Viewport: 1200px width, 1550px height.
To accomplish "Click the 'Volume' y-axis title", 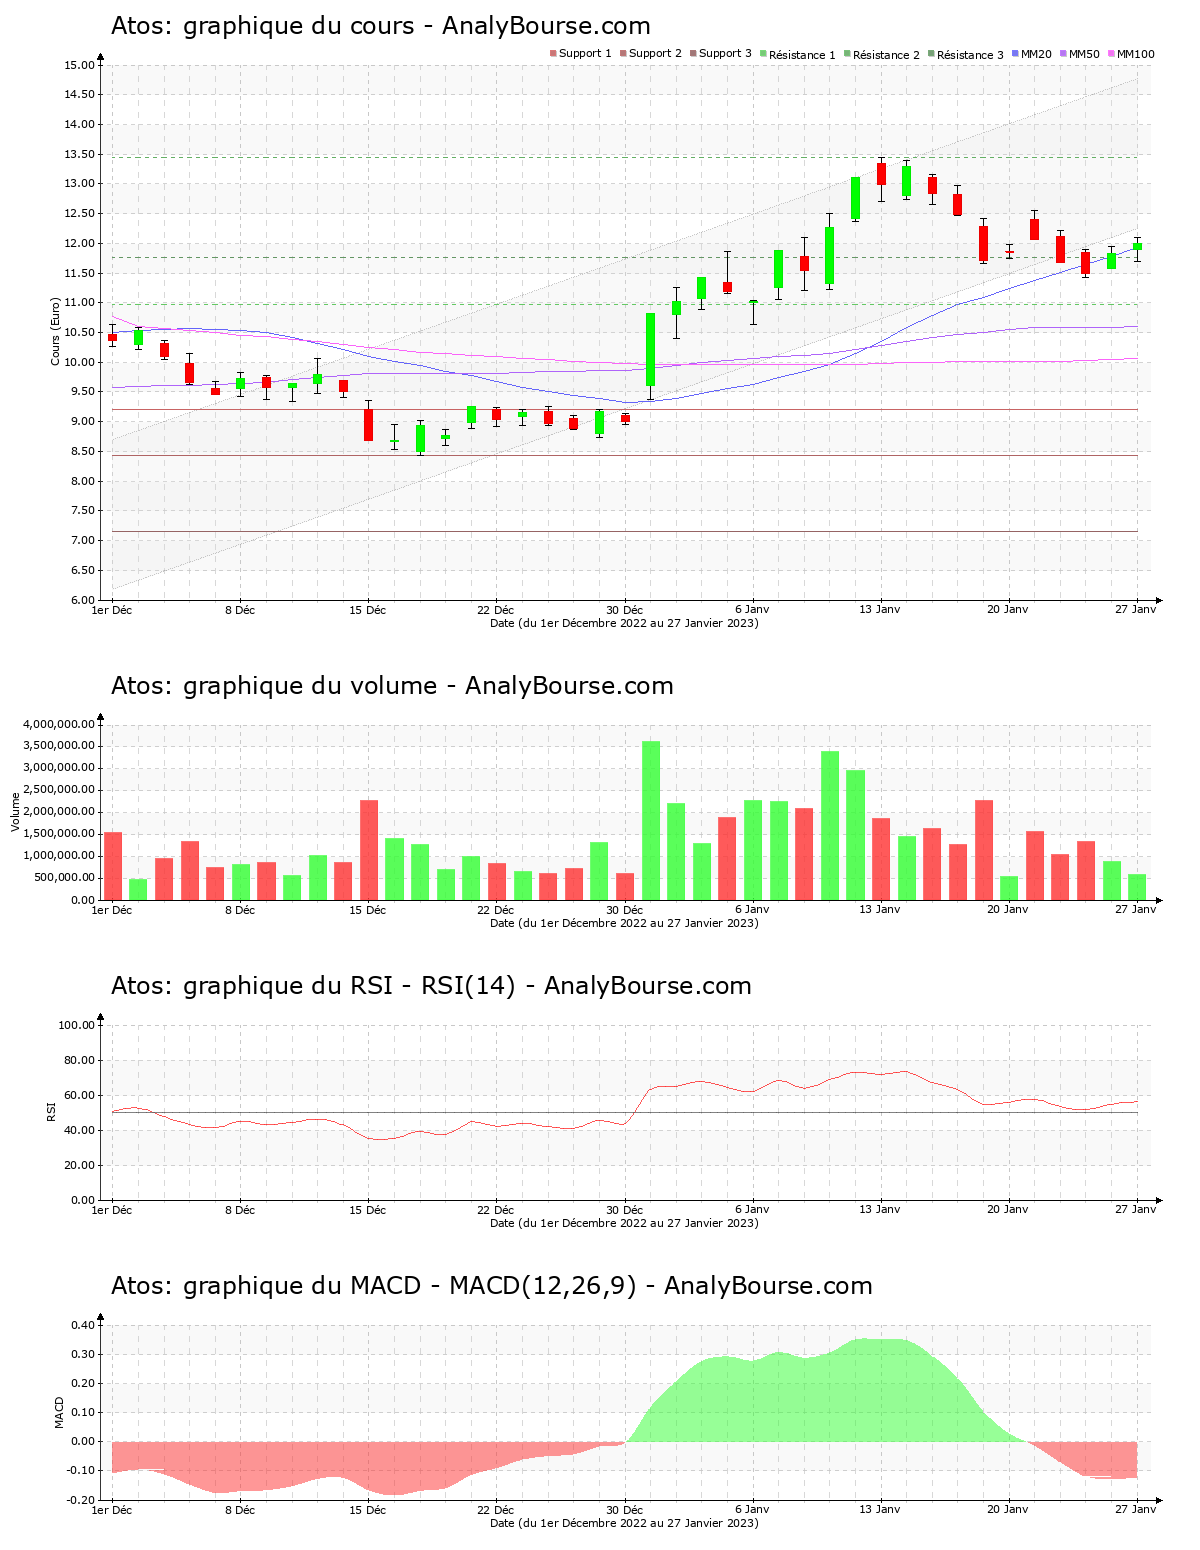I will click(x=15, y=811).
